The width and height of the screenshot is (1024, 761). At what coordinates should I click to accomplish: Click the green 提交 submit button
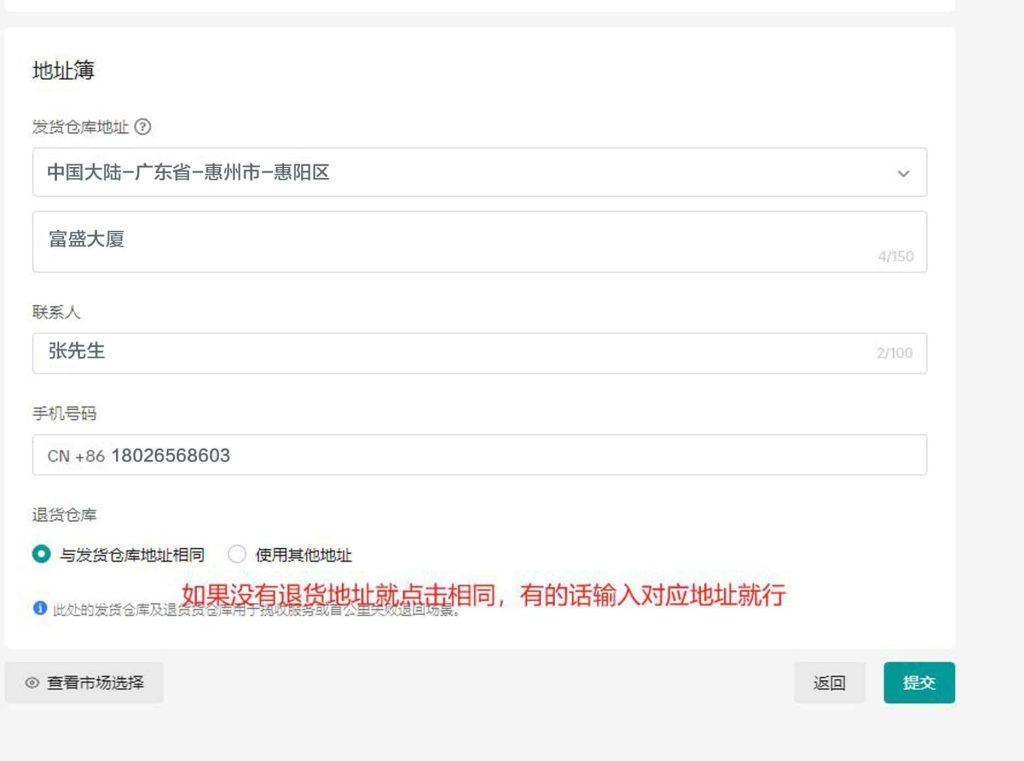click(x=918, y=683)
